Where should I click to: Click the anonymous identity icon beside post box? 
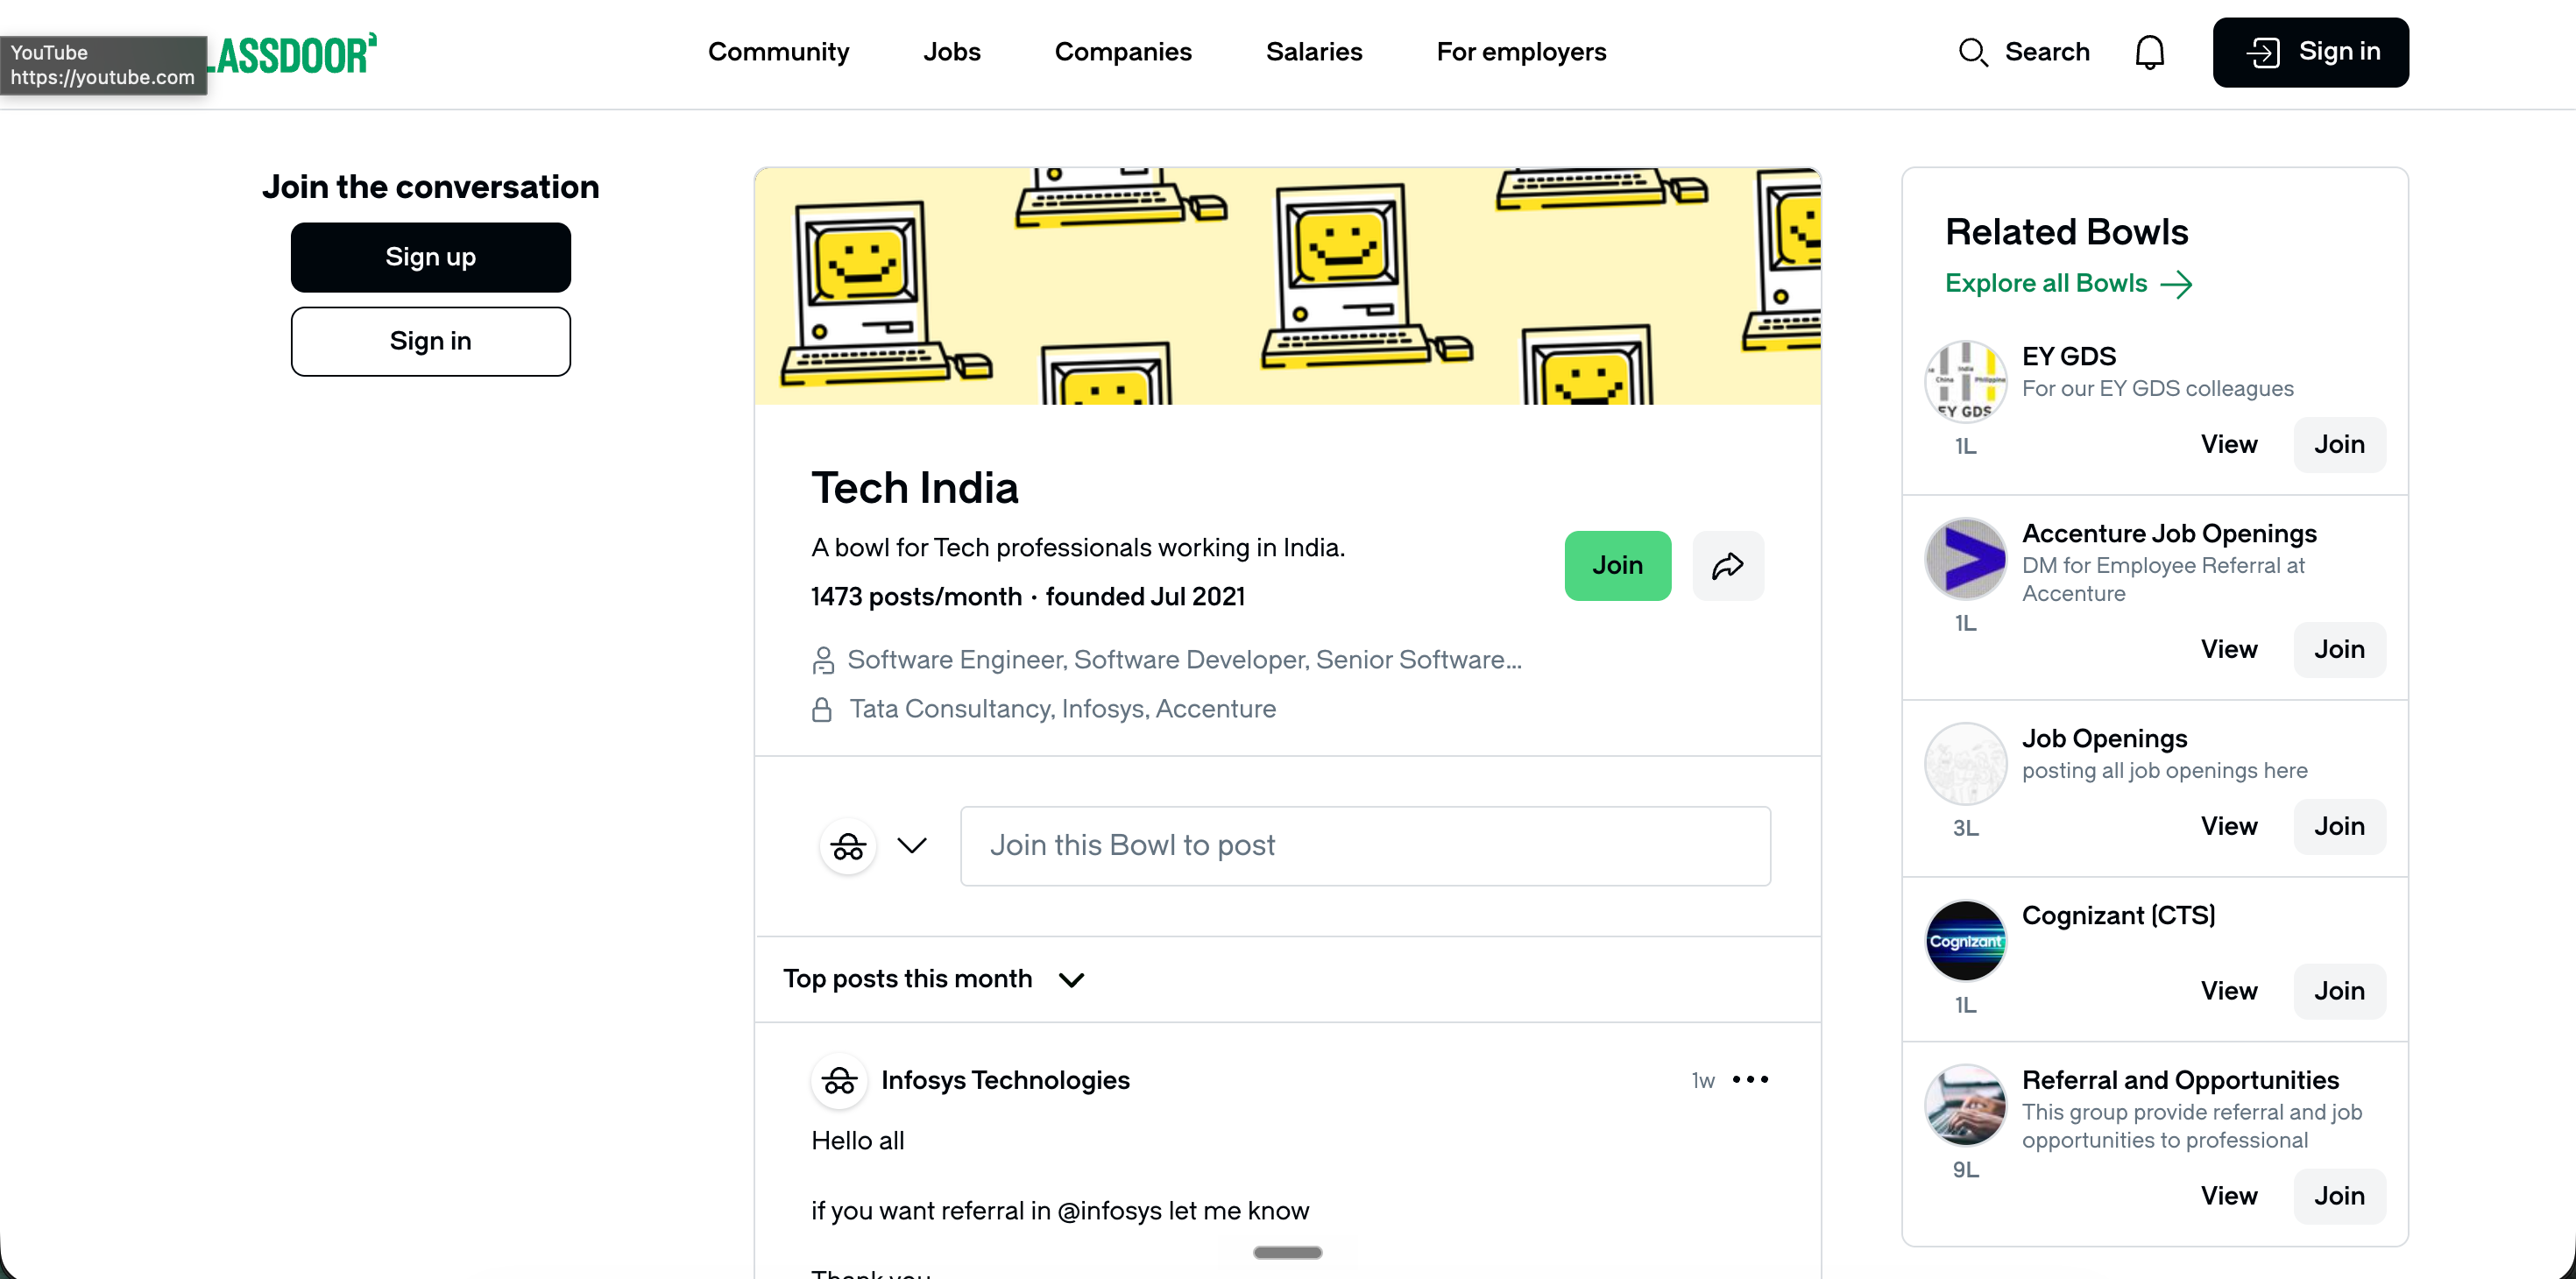pyautogui.click(x=848, y=846)
